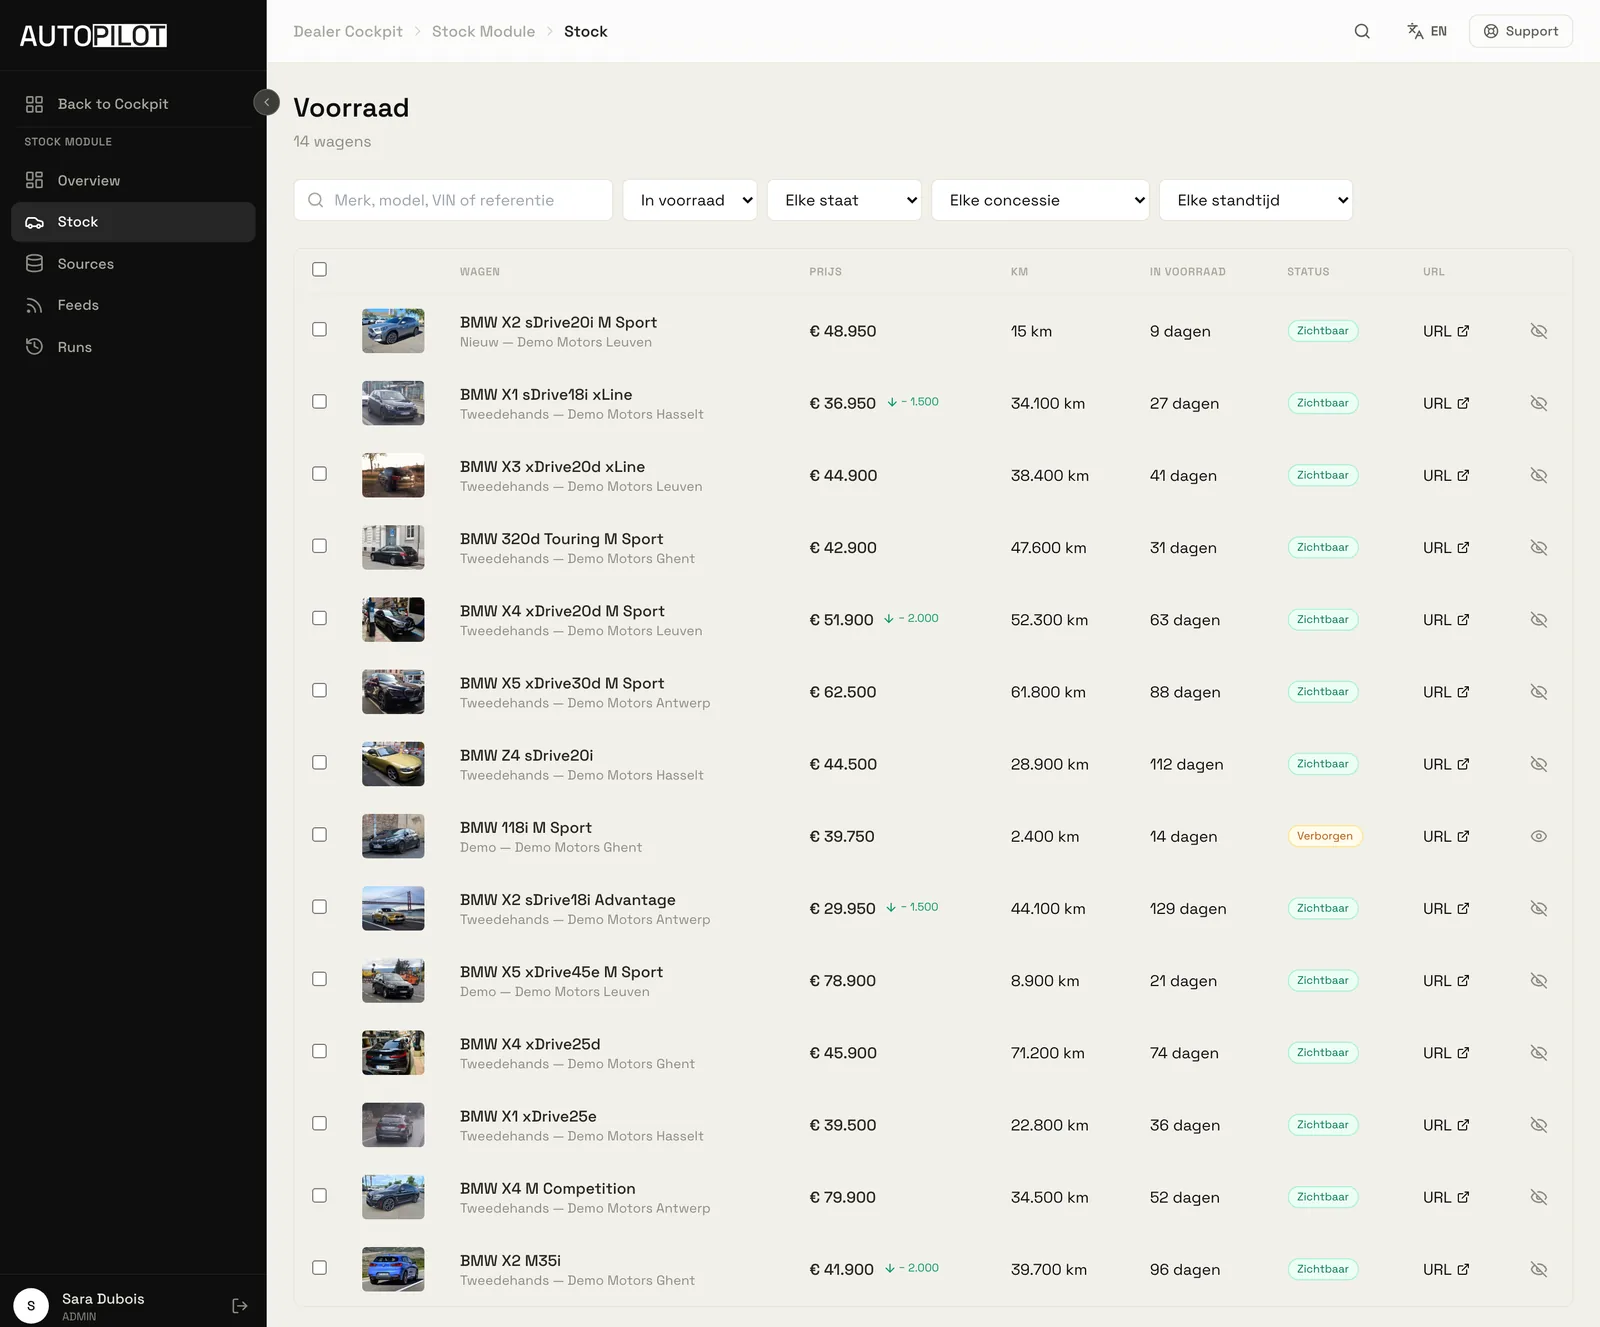Viewport: 1600px width, 1327px height.
Task: Collapse the sidebar with the arrow button
Action: [x=267, y=102]
